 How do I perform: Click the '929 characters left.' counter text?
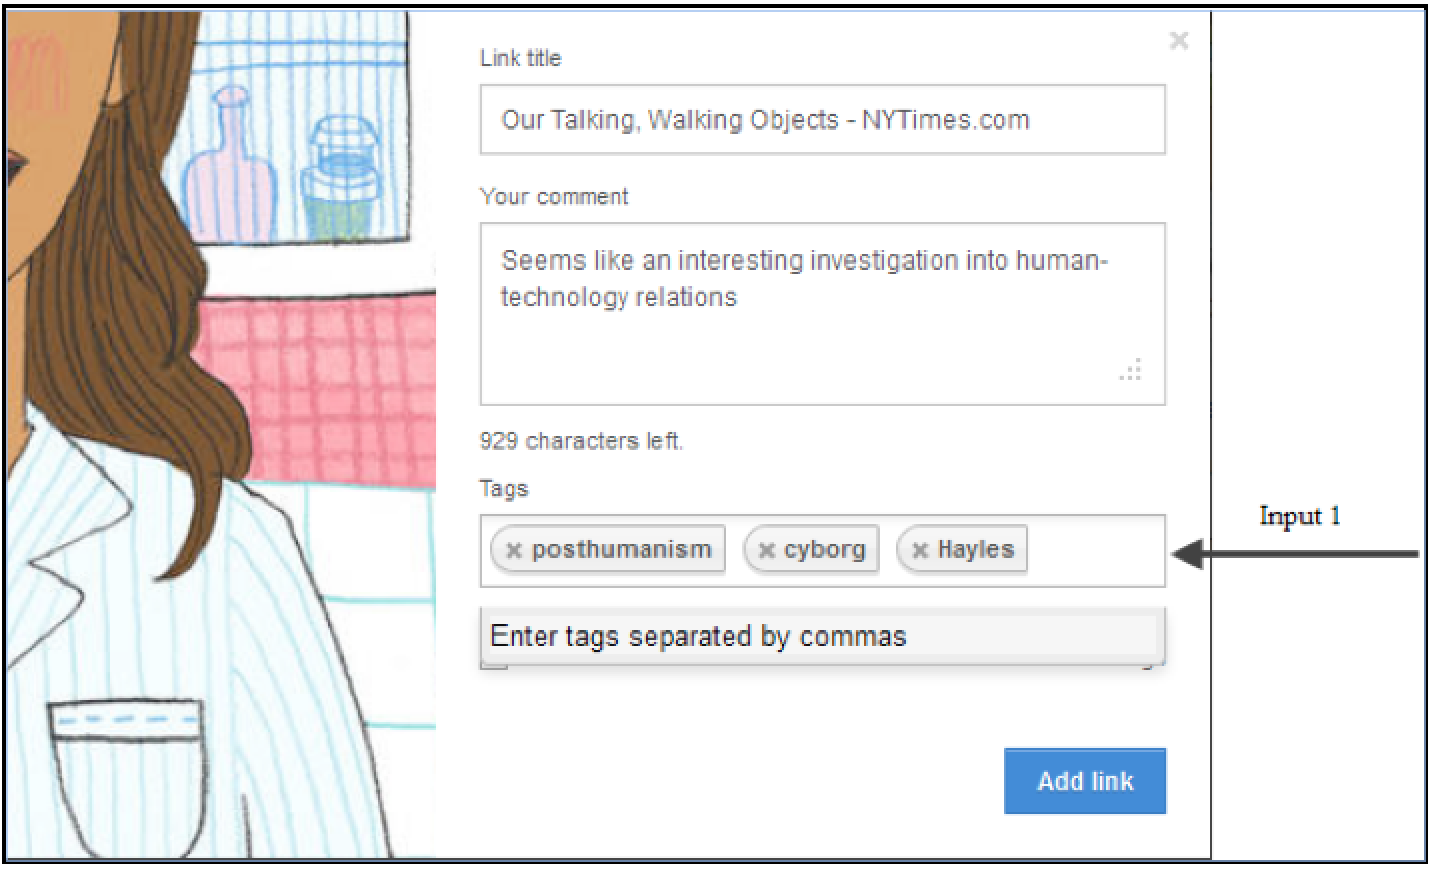click(x=581, y=441)
